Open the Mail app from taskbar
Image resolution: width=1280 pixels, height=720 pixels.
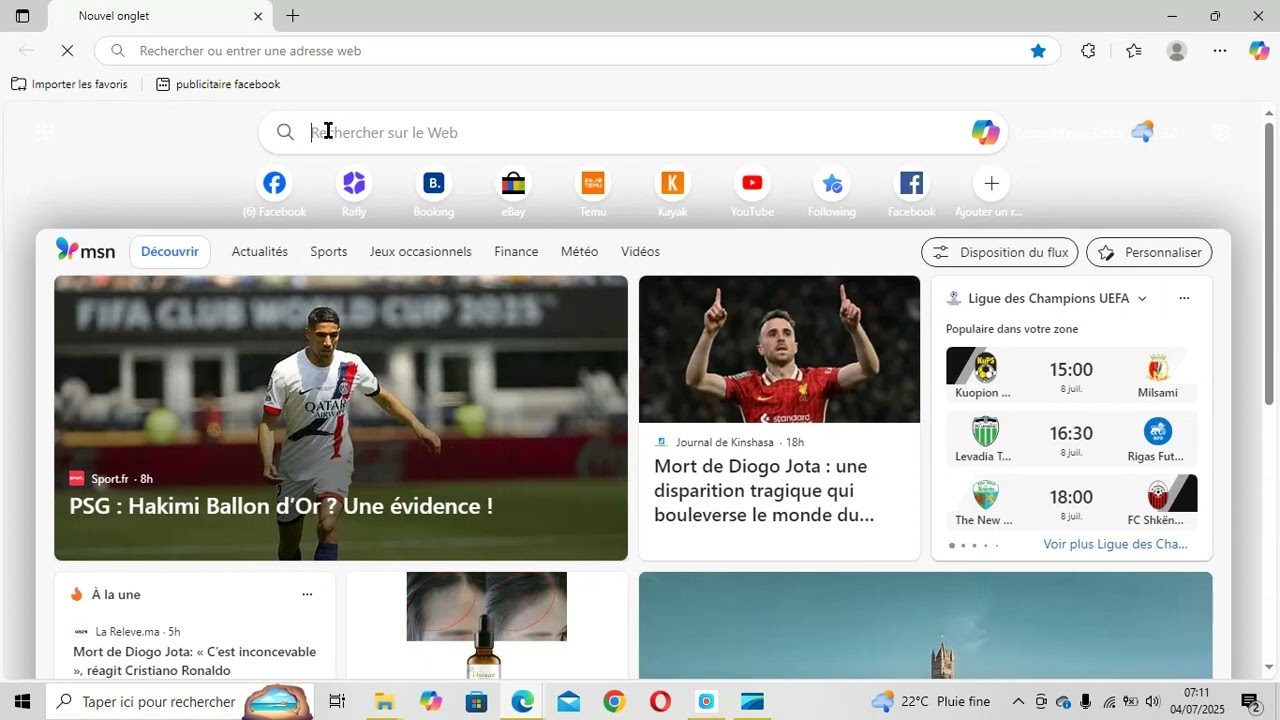coord(568,701)
